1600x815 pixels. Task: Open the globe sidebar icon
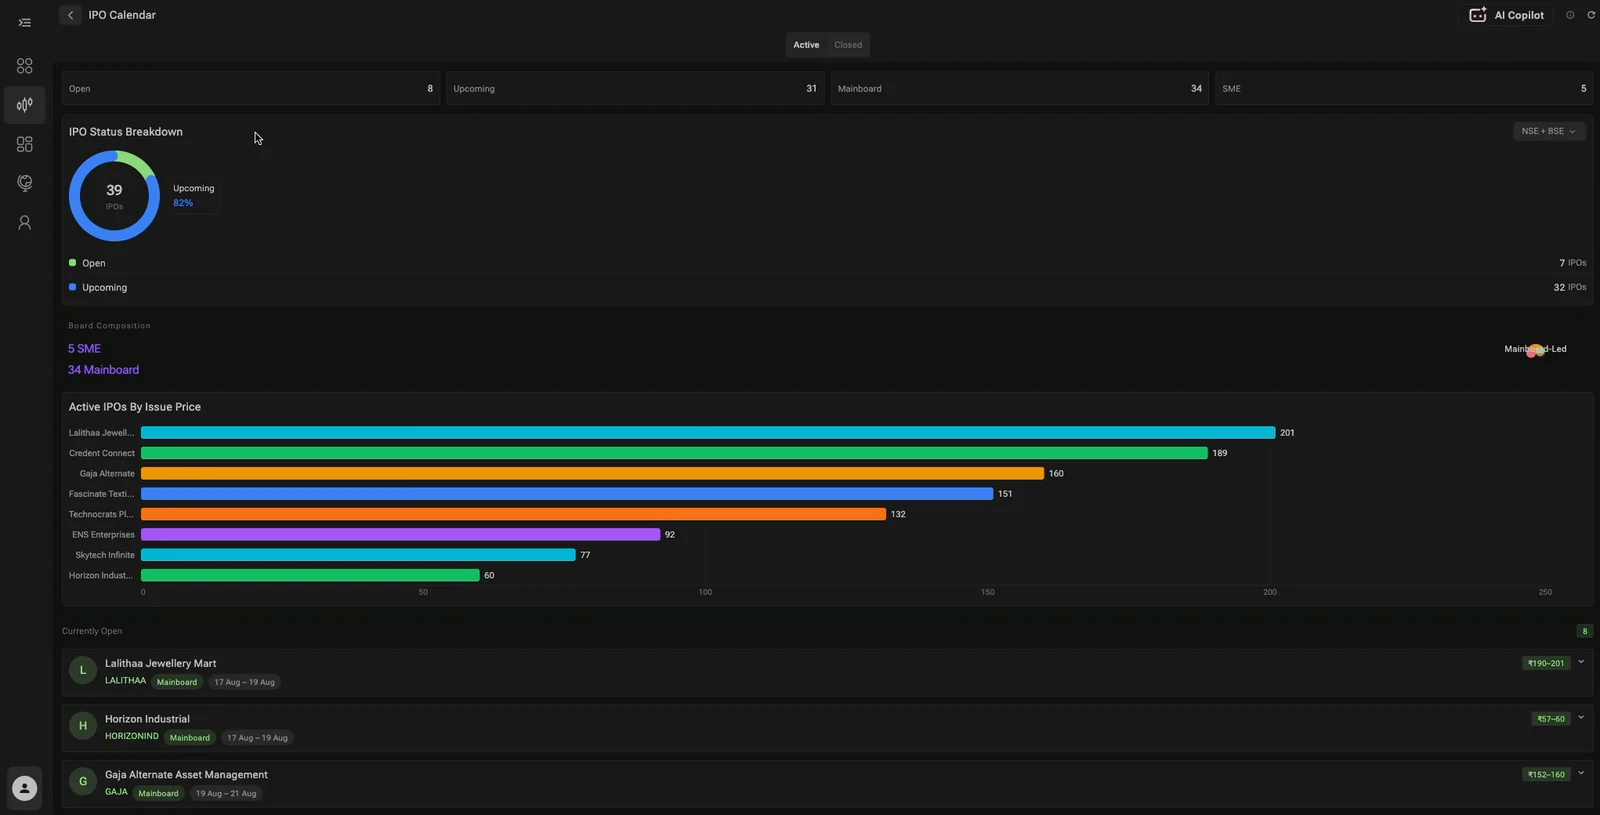point(24,183)
